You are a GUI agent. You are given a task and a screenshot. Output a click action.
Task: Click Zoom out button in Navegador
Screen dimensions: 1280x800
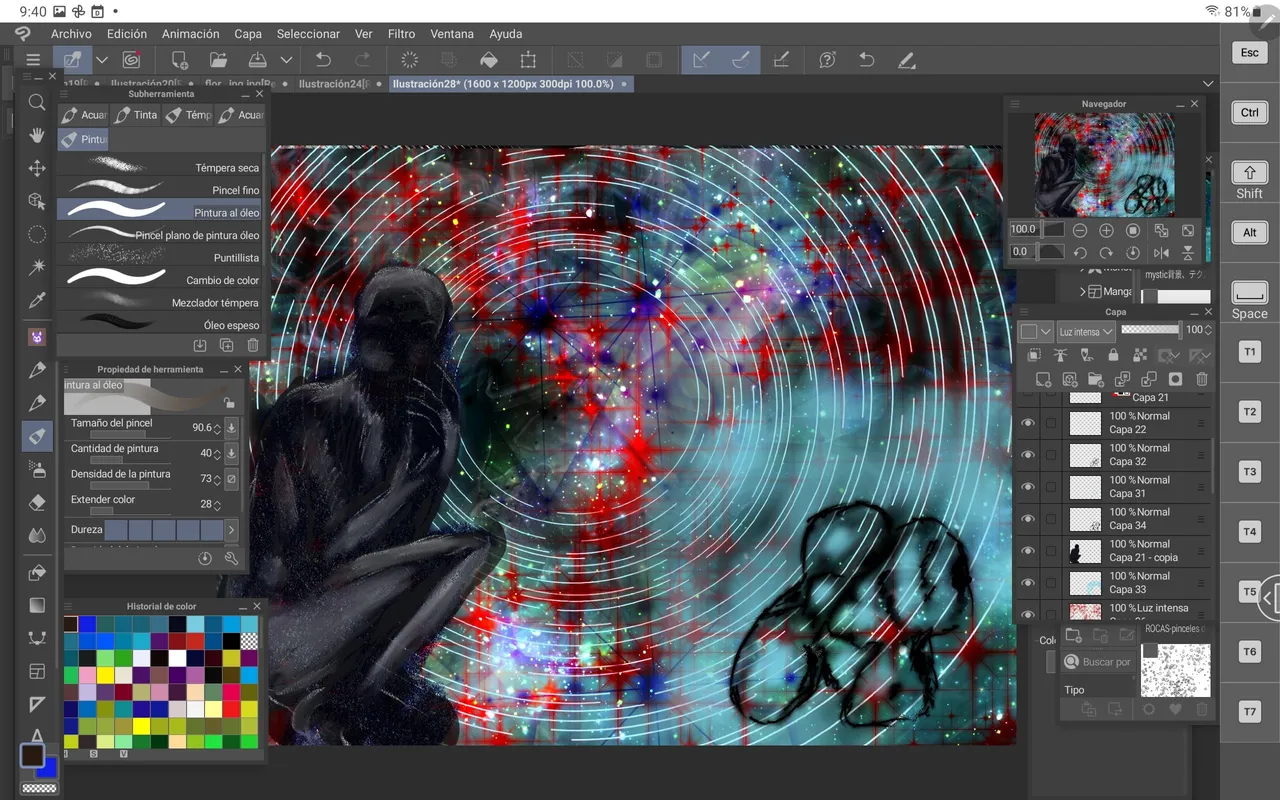coord(1080,230)
